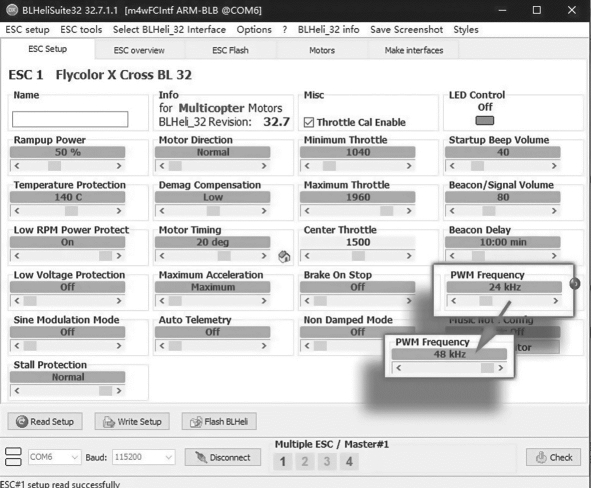591x488 pixels.
Task: Open the Styles menu
Action: (x=466, y=29)
